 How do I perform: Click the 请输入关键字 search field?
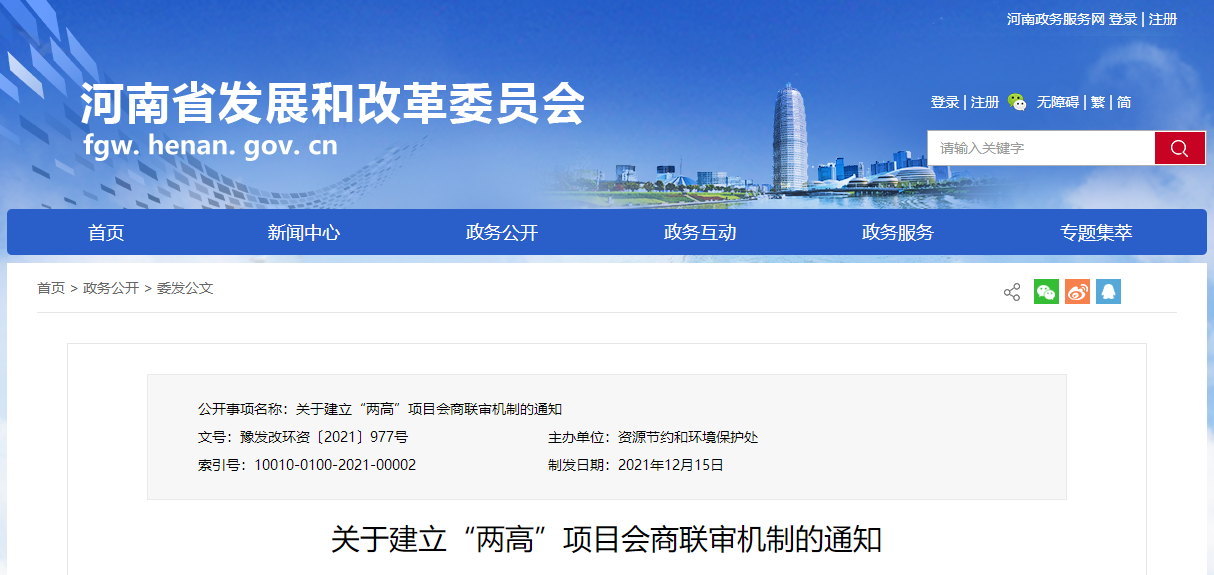point(1040,148)
